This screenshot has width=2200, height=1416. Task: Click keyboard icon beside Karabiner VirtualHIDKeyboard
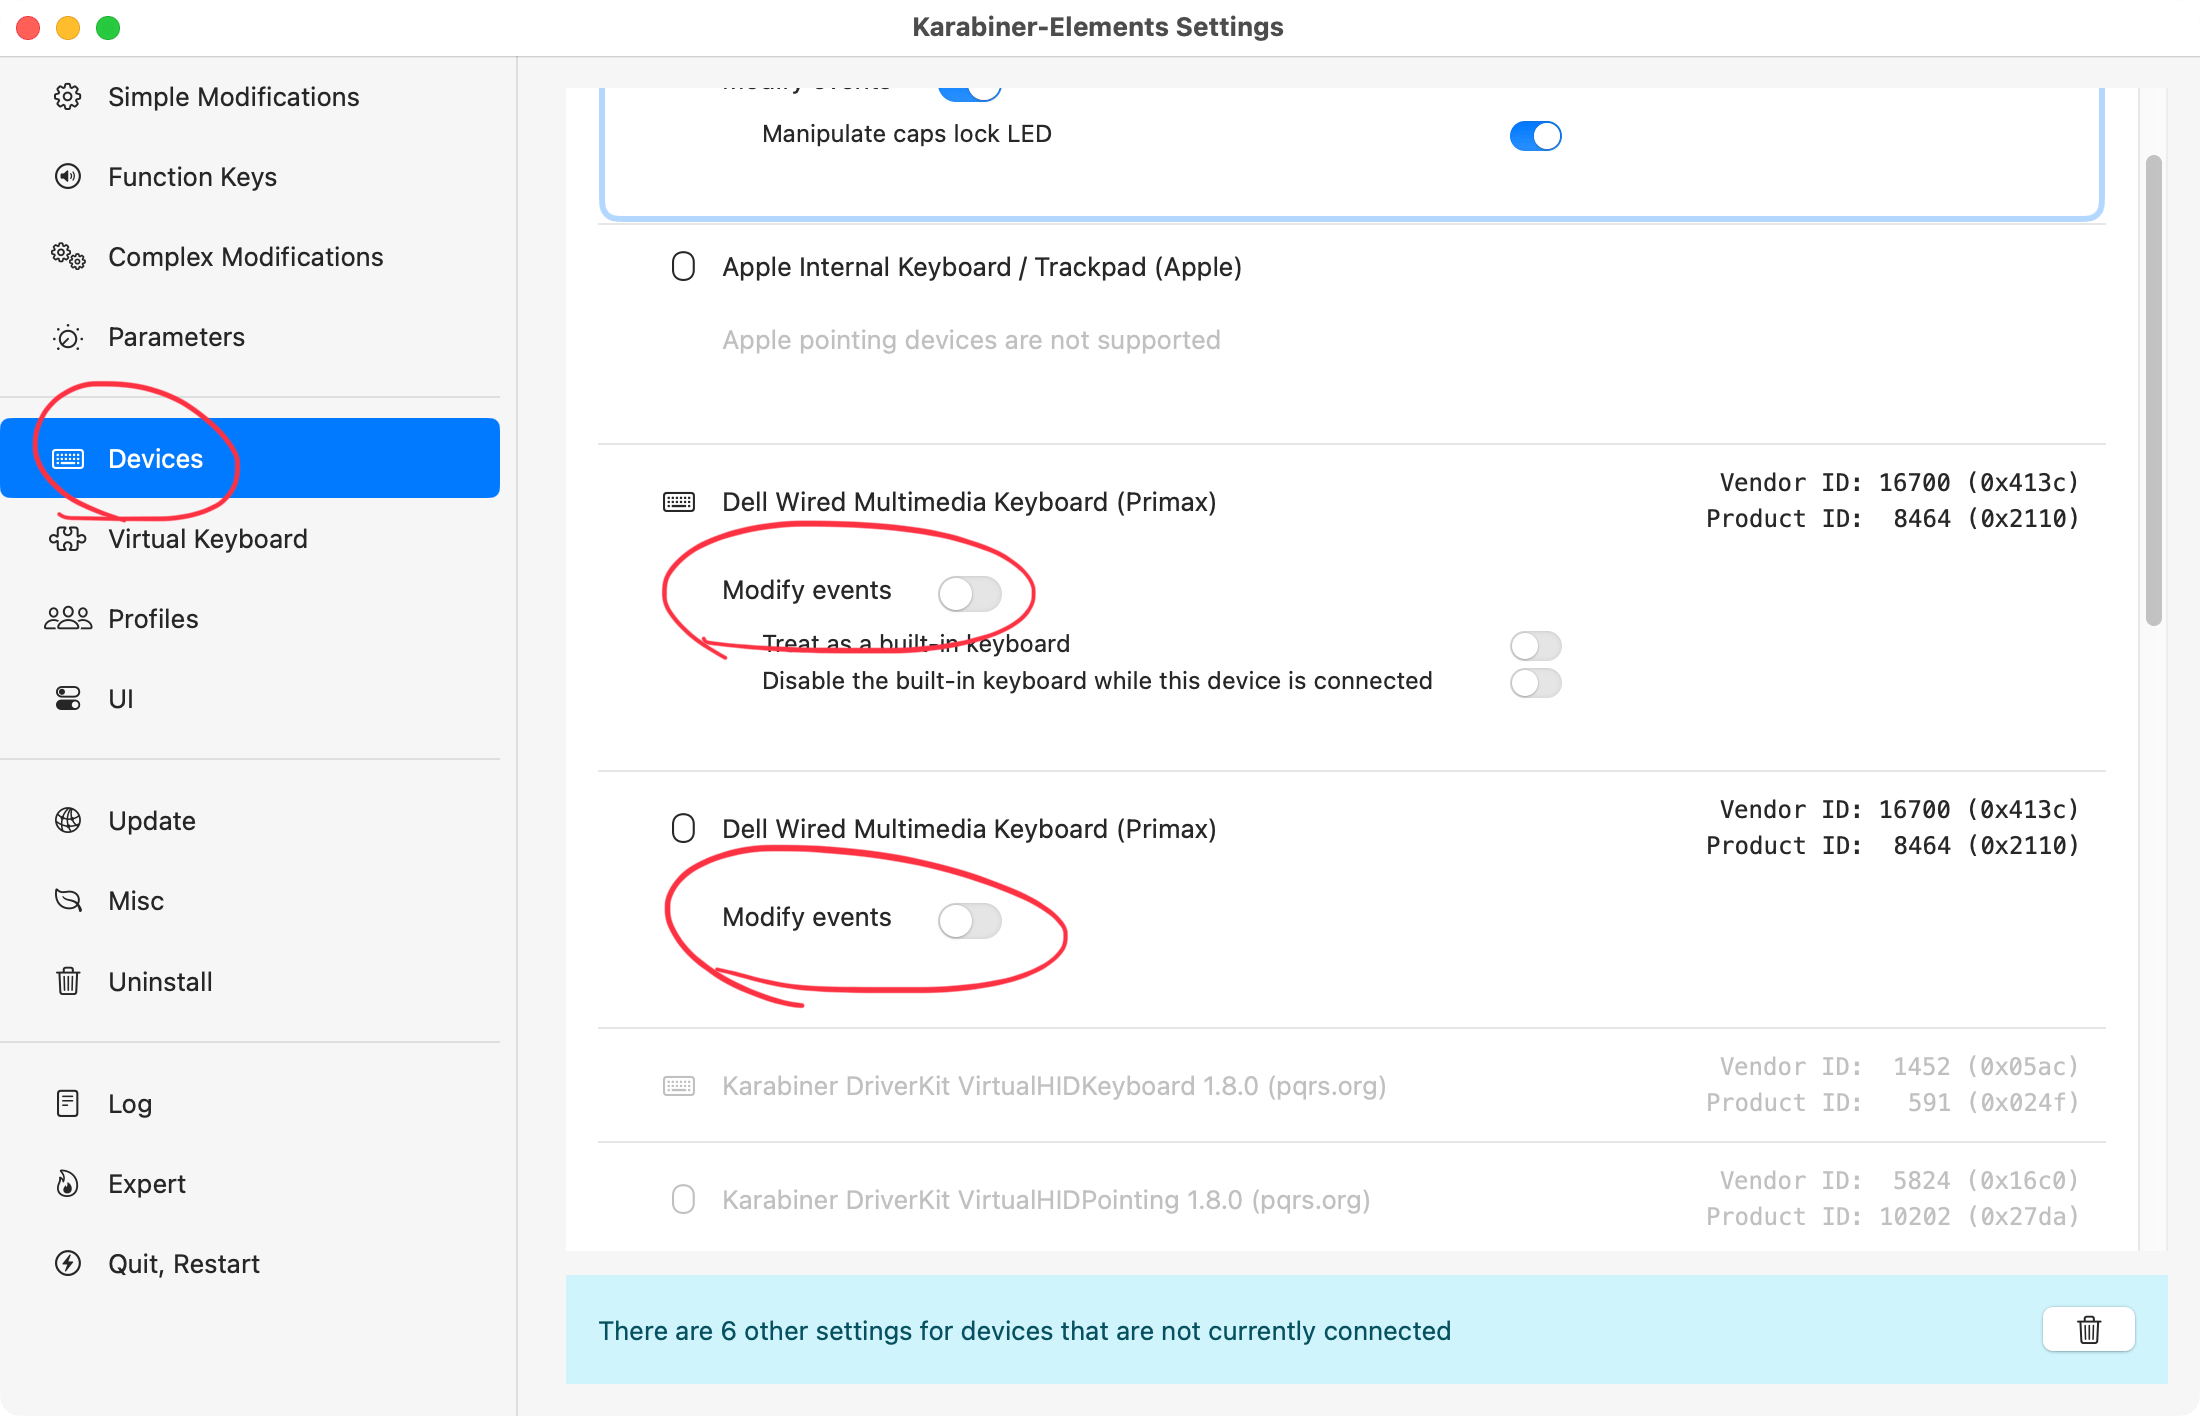tap(679, 1086)
